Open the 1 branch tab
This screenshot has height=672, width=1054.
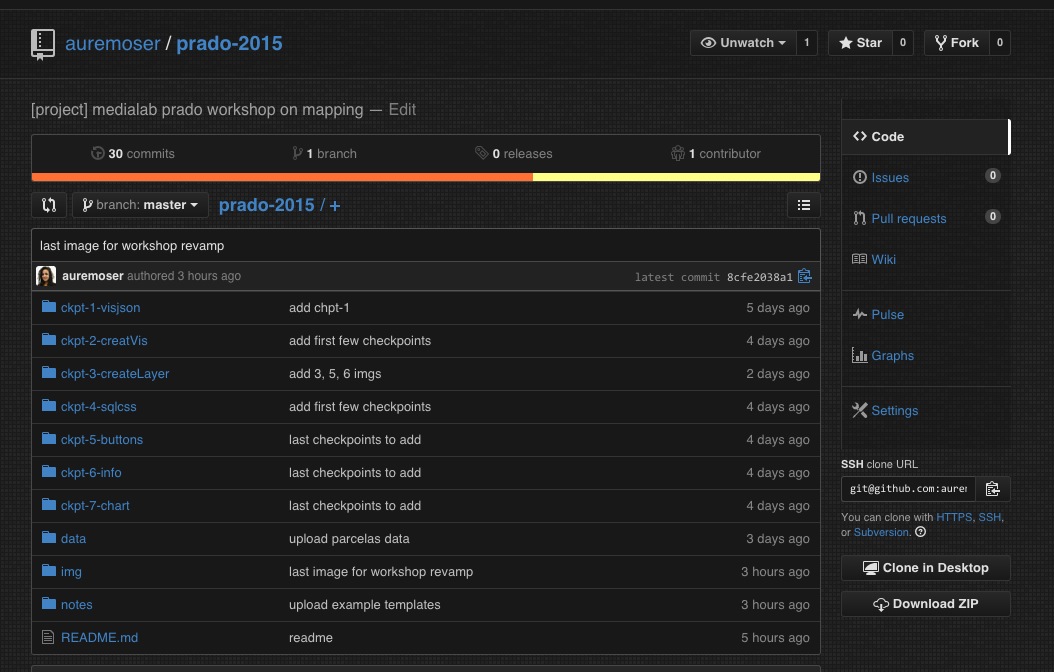(324, 153)
